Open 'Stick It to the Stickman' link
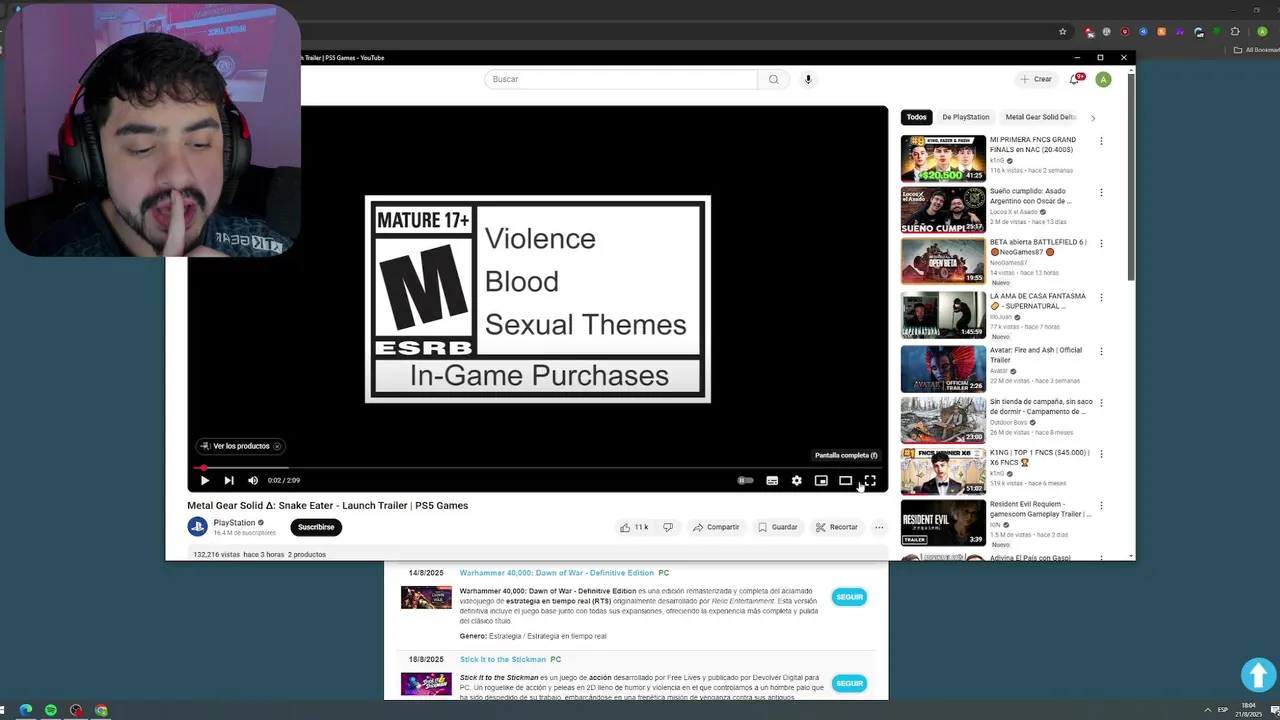This screenshot has width=1280, height=720. pos(503,660)
